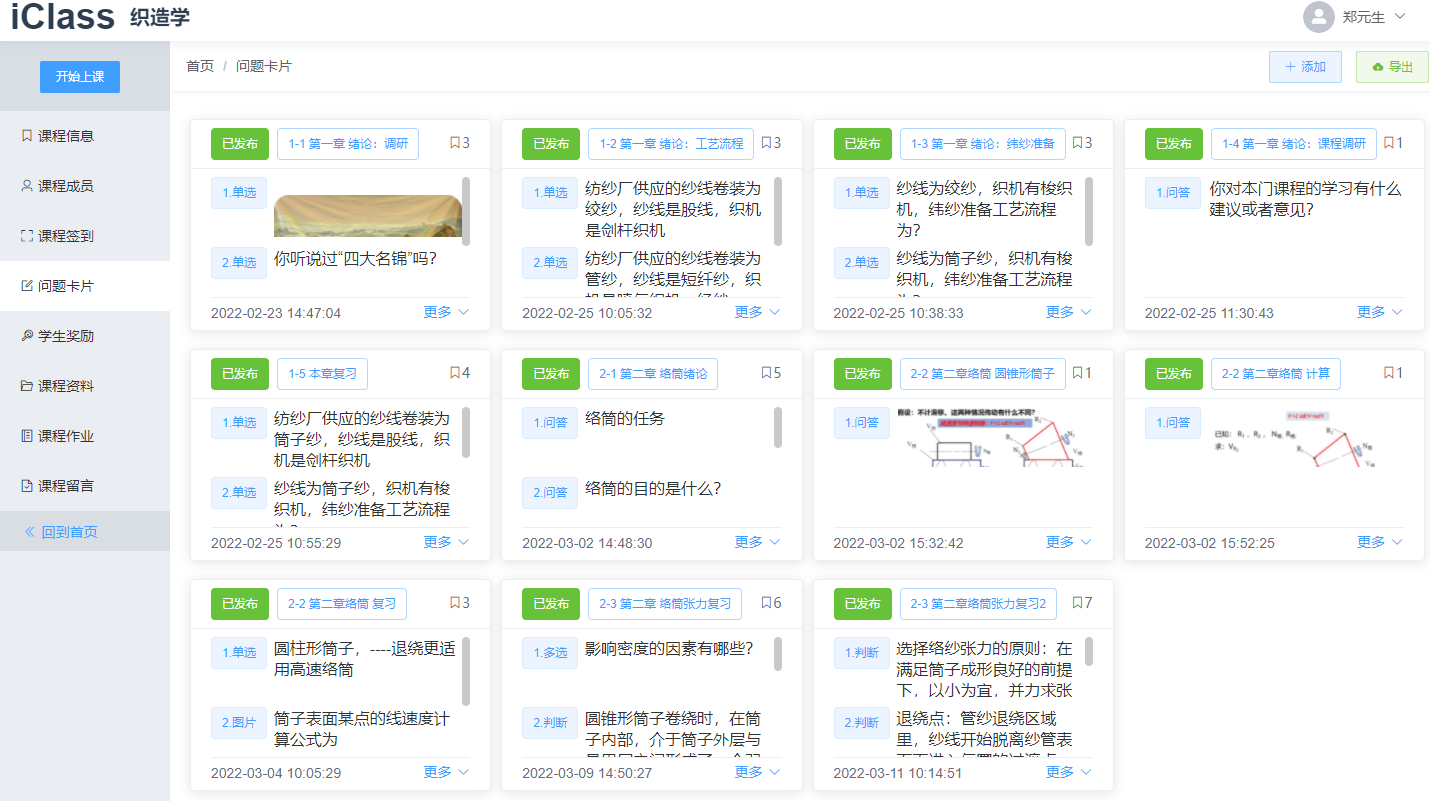The width and height of the screenshot is (1430, 801).
Task: Toggle 已发布 status on 1-5 本章复习 card
Action: pos(239,374)
